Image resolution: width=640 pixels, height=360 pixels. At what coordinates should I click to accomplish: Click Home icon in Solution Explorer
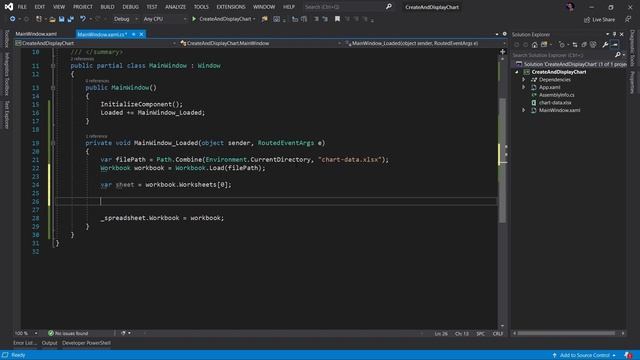pyautogui.click(x=534, y=44)
